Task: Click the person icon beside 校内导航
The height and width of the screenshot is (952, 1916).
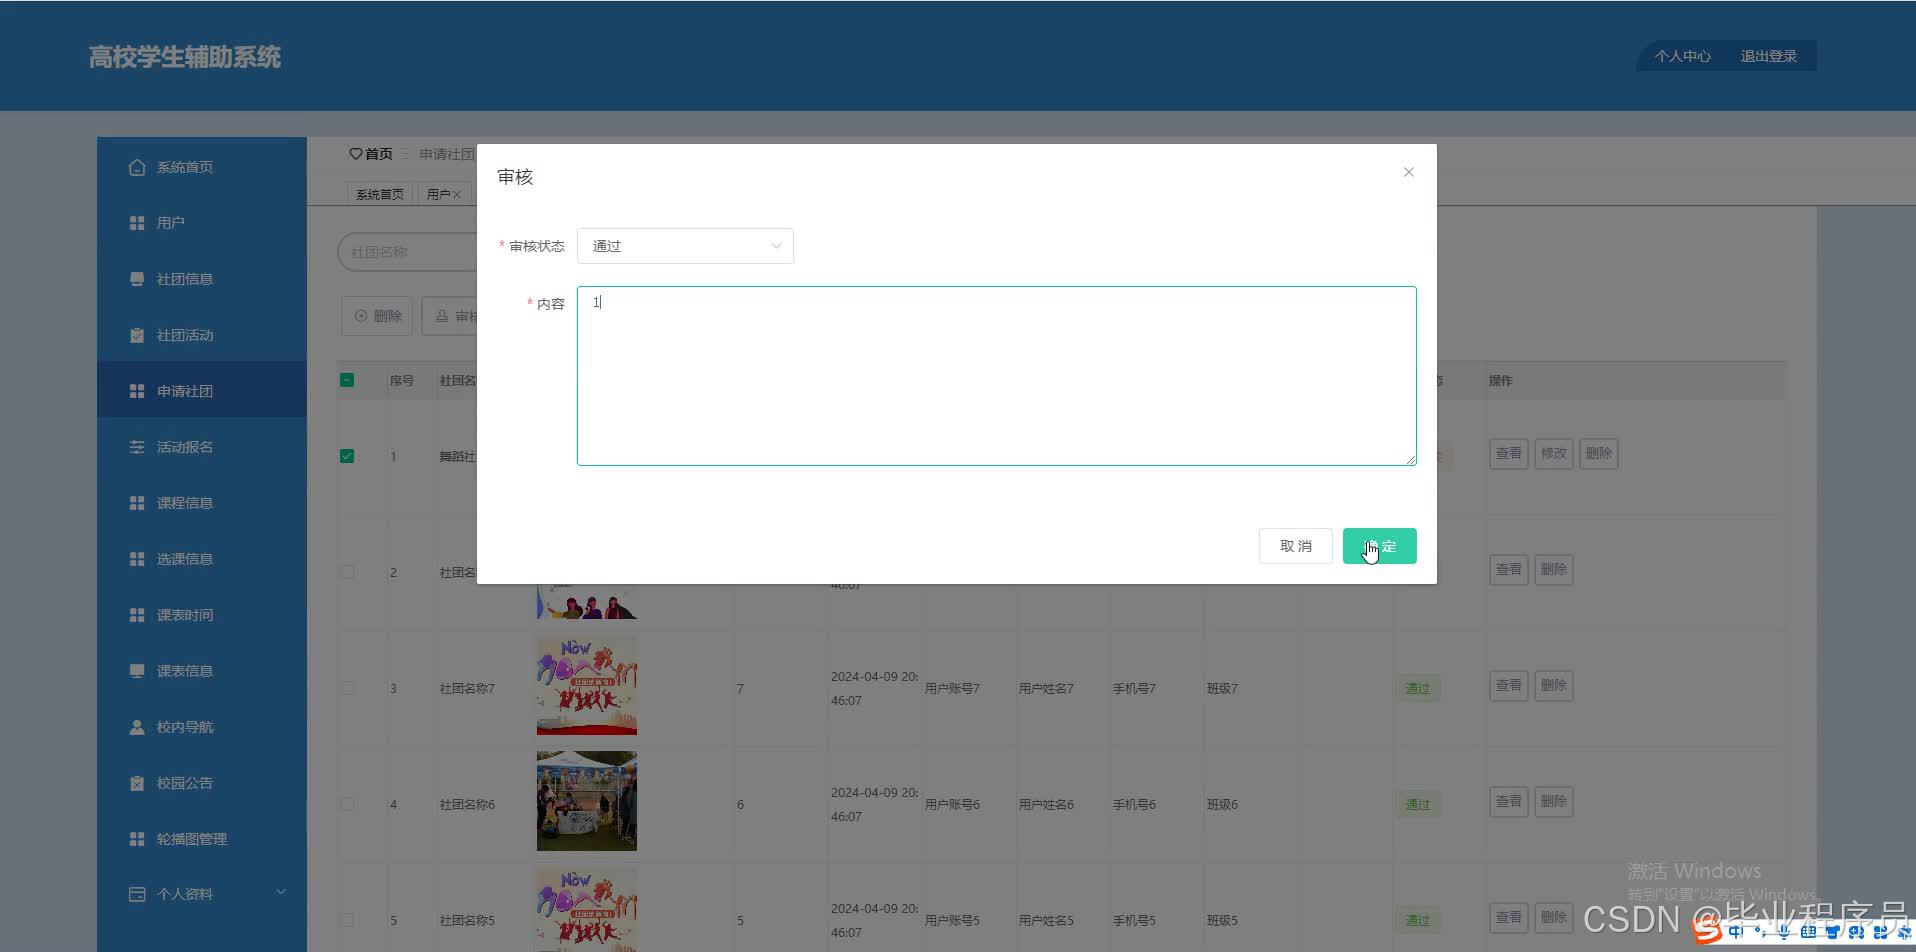Action: click(x=137, y=727)
